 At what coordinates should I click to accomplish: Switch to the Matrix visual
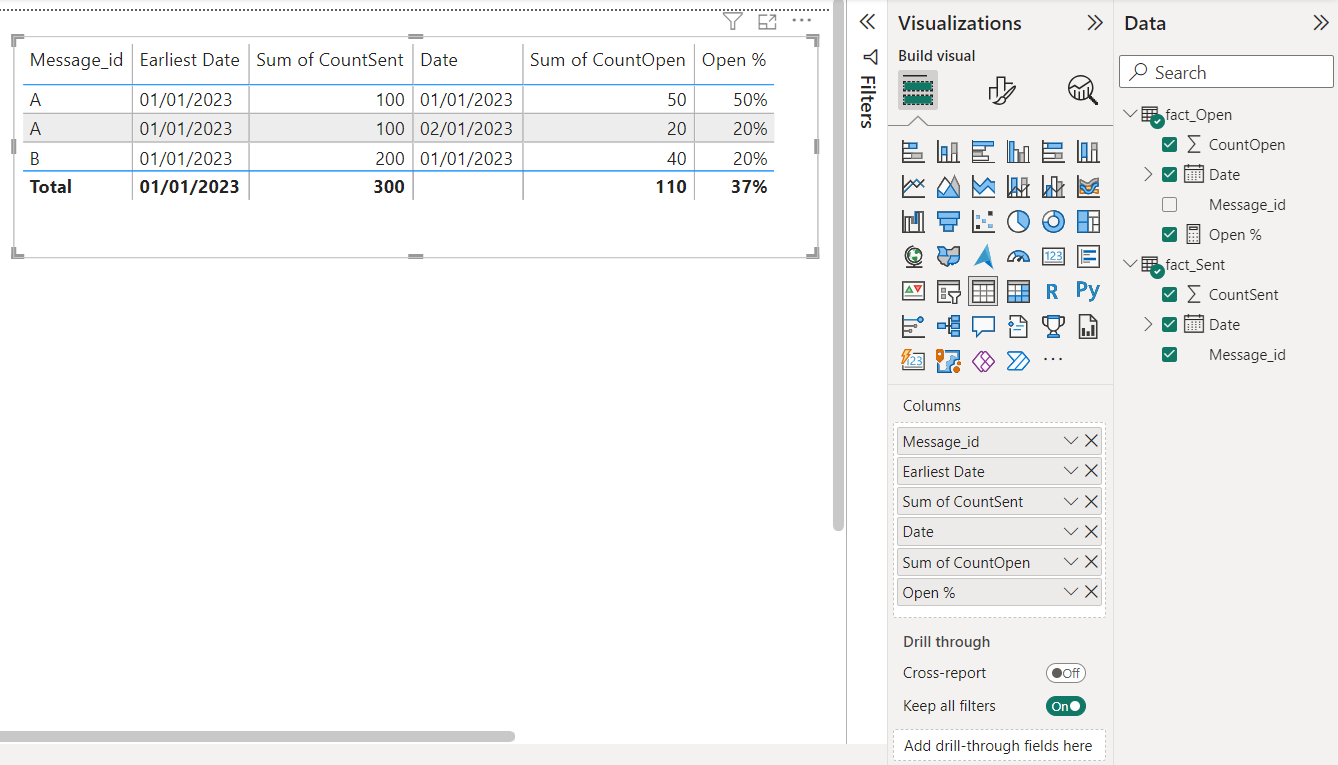tap(1018, 291)
